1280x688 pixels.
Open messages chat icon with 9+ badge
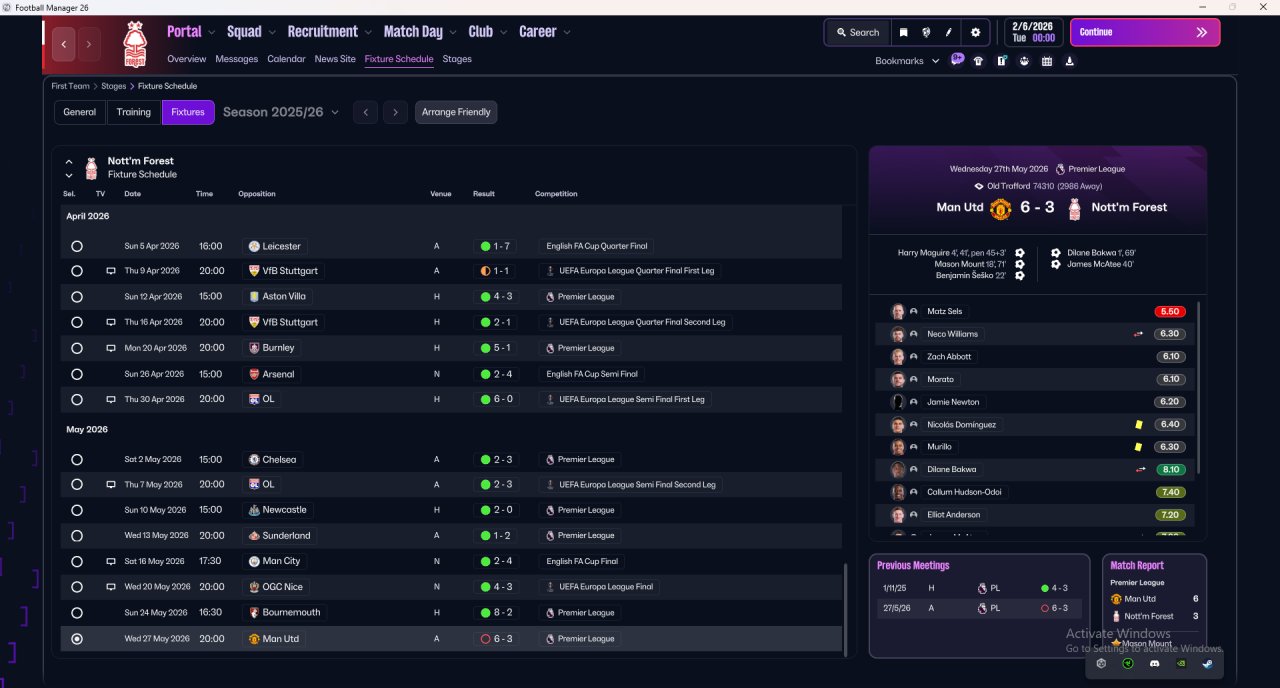[x=957, y=60]
